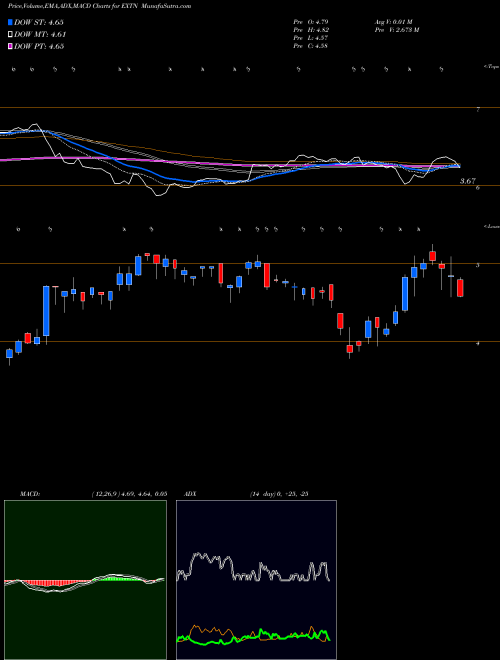The height and width of the screenshot is (660, 500).
Task: Click the 3.67 price label on EMA chart
Action: pyautogui.click(x=468, y=181)
